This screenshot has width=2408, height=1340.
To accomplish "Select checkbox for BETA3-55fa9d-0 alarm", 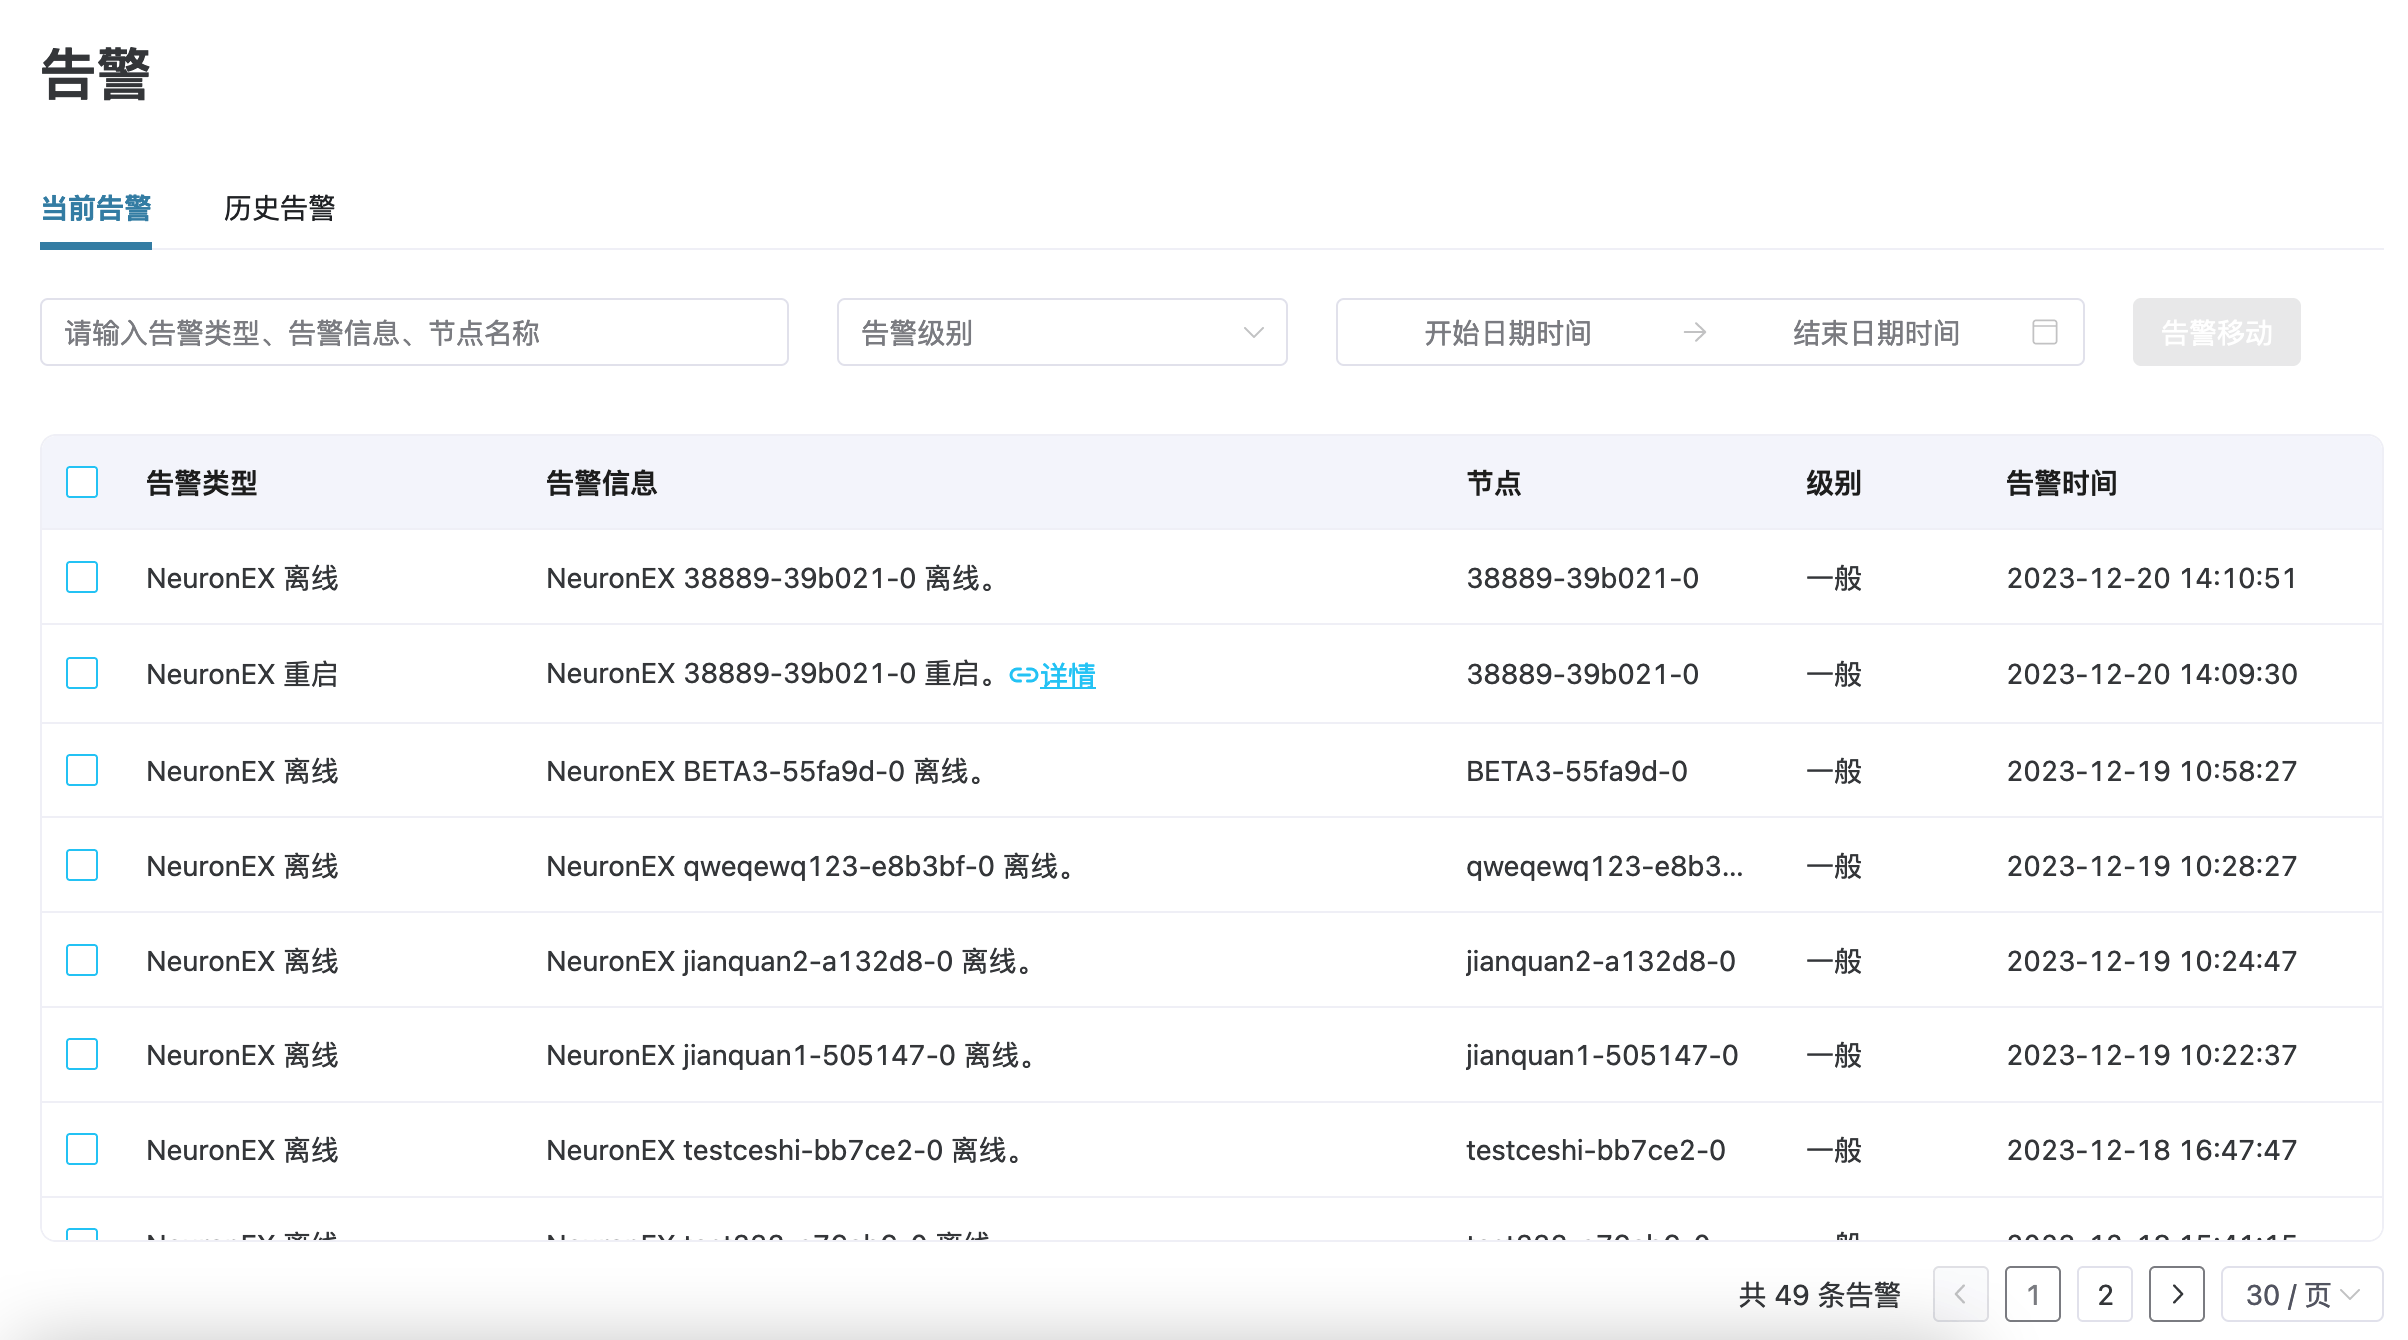I will [x=82, y=770].
